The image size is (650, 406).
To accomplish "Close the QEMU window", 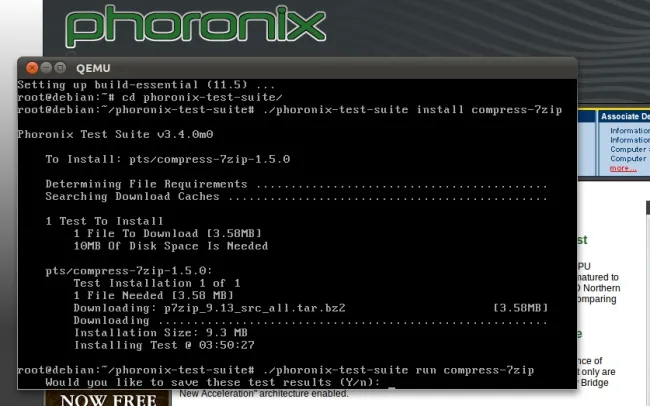I will click(x=32, y=68).
